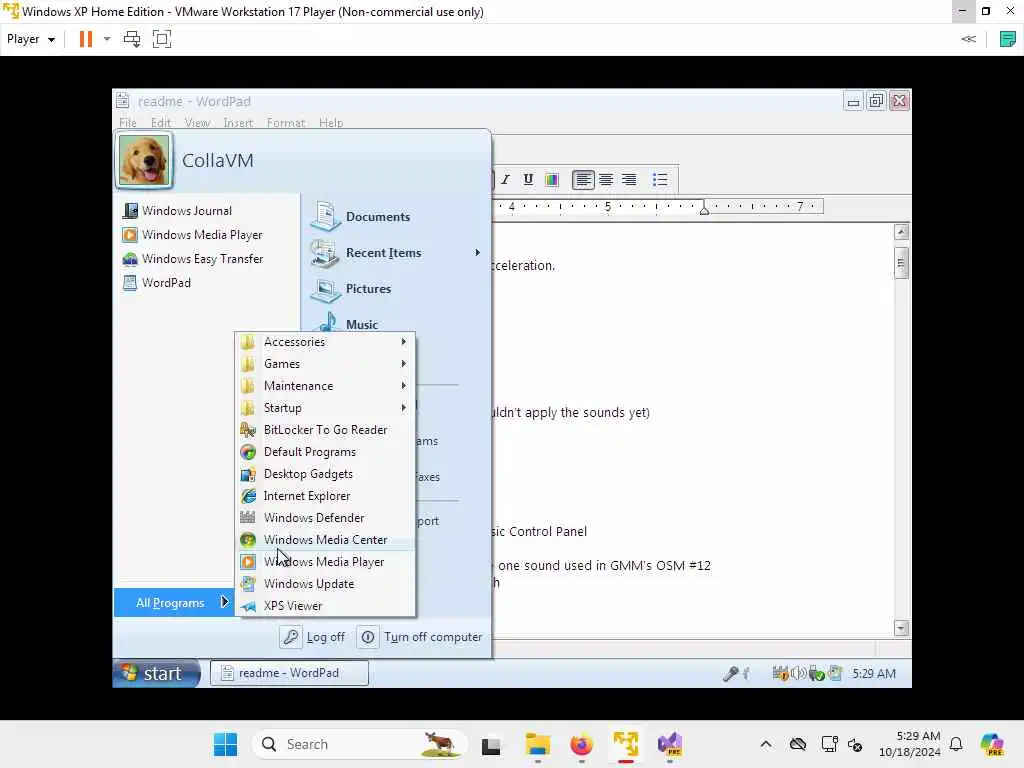The width and height of the screenshot is (1024, 768).
Task: Open Windows Easy Transfer
Action: [x=193, y=259]
